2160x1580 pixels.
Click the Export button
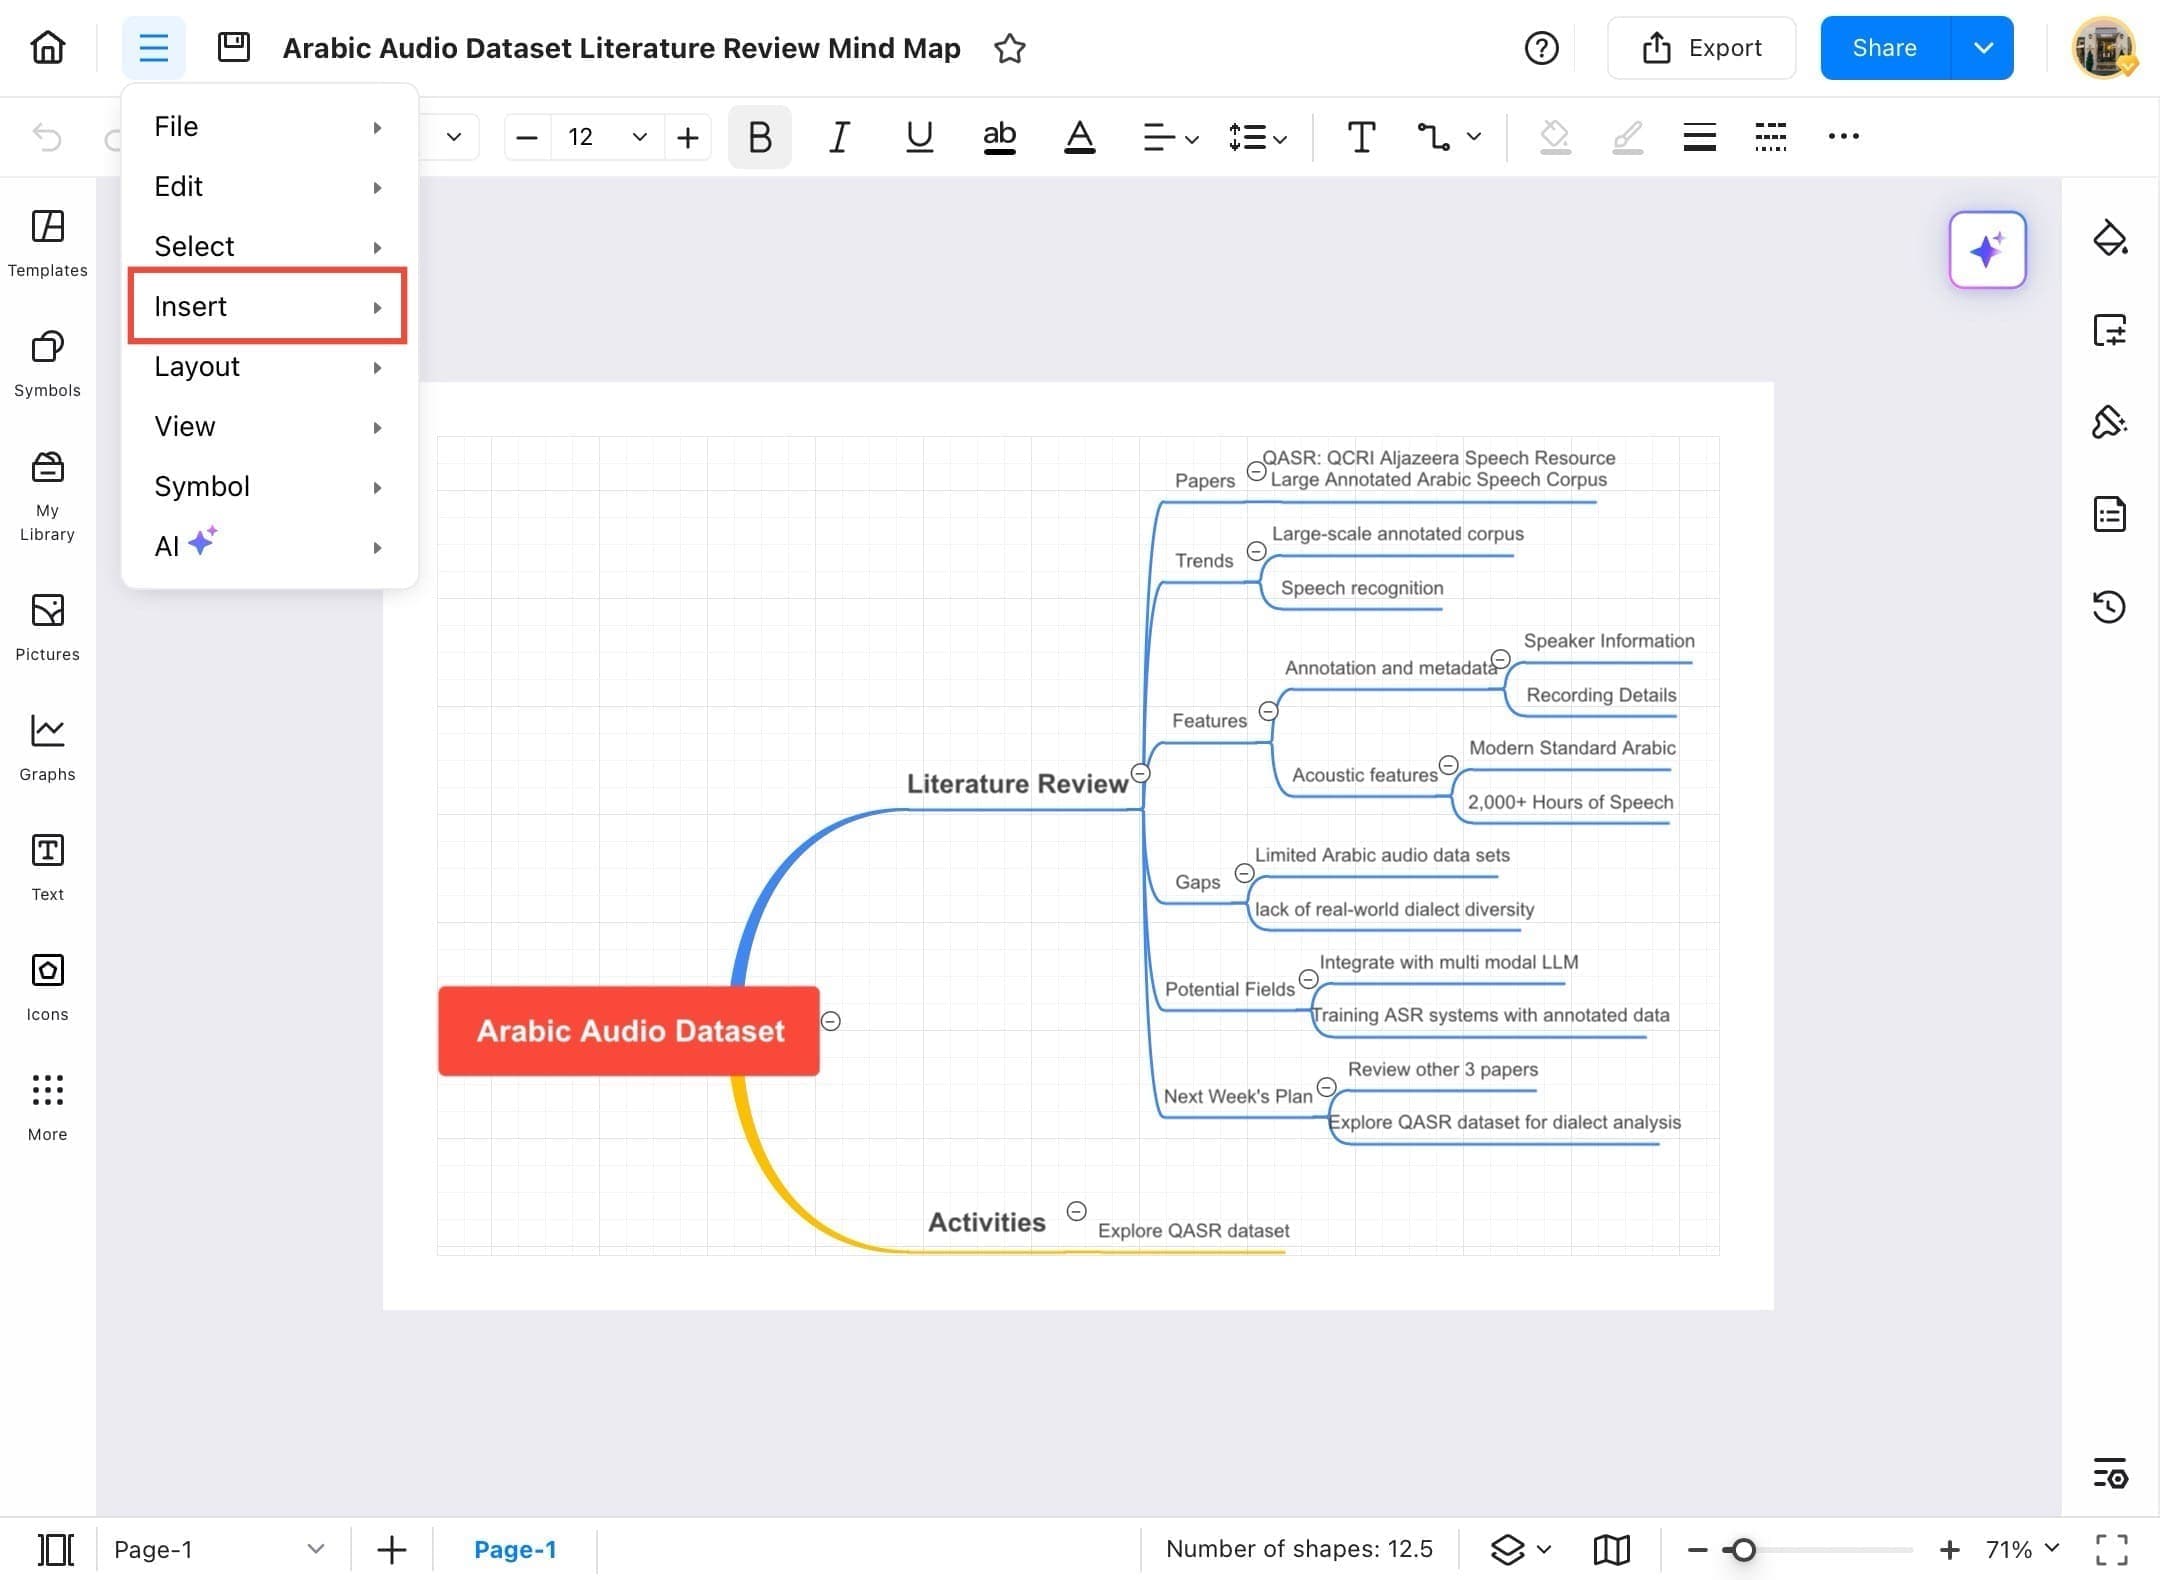(x=1701, y=48)
